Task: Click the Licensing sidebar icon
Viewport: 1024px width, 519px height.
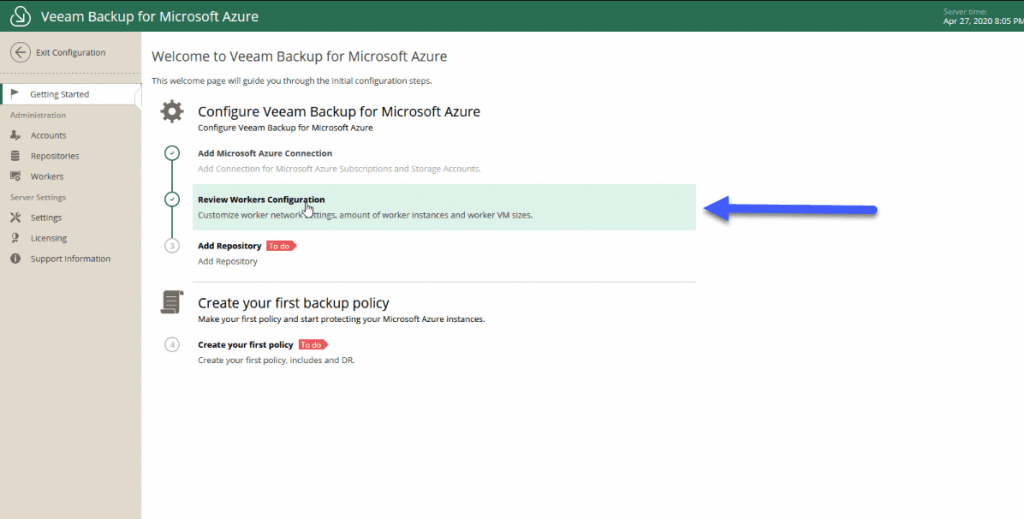Action: (15, 238)
